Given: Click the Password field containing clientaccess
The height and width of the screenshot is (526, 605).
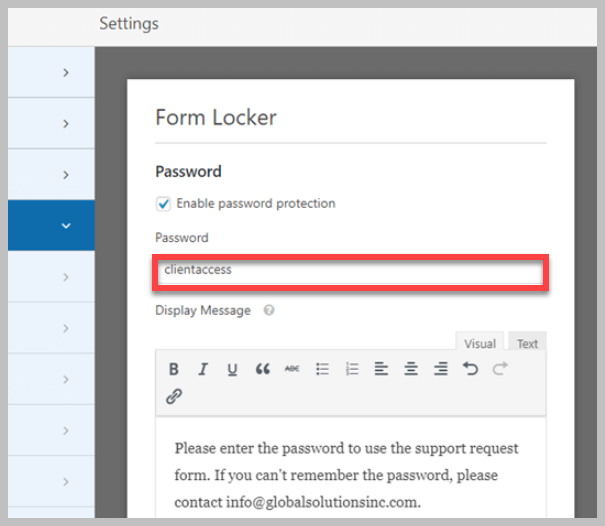Looking at the screenshot, I should coord(350,272).
